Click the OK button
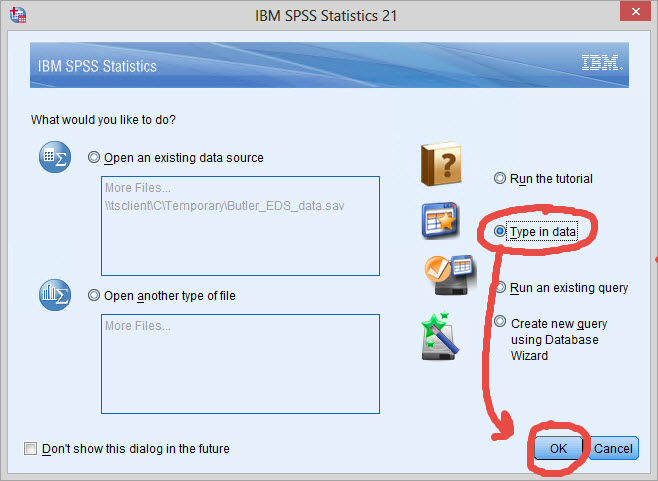 (x=558, y=448)
